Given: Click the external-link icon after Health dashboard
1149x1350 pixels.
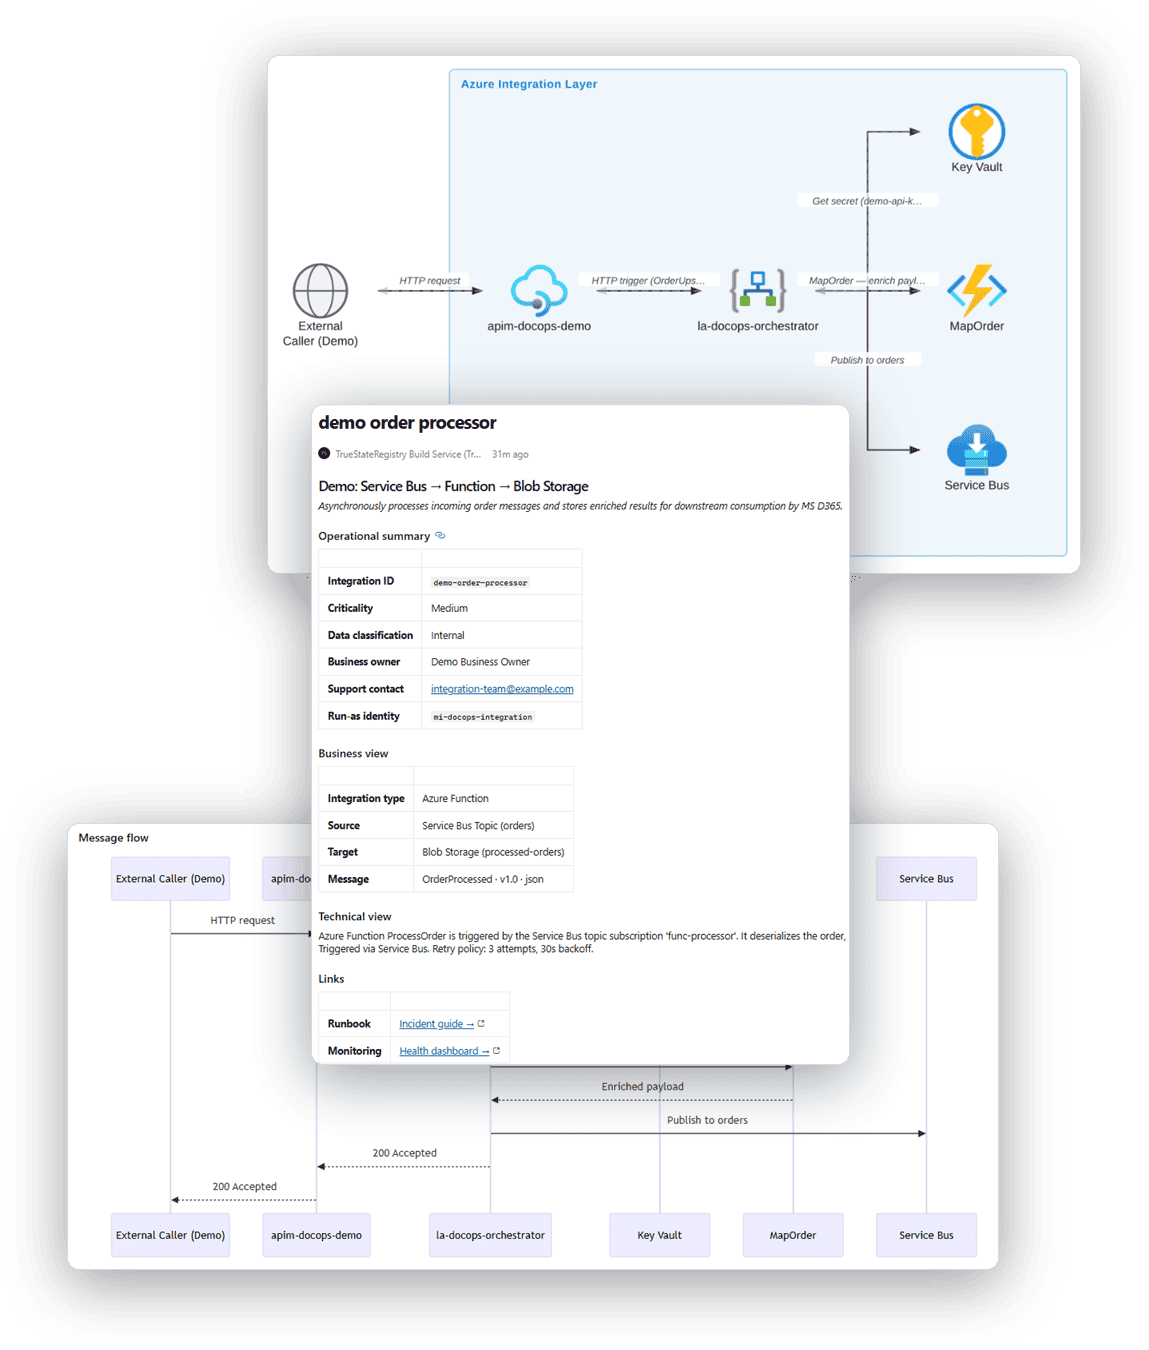Looking at the screenshot, I should tap(496, 1050).
